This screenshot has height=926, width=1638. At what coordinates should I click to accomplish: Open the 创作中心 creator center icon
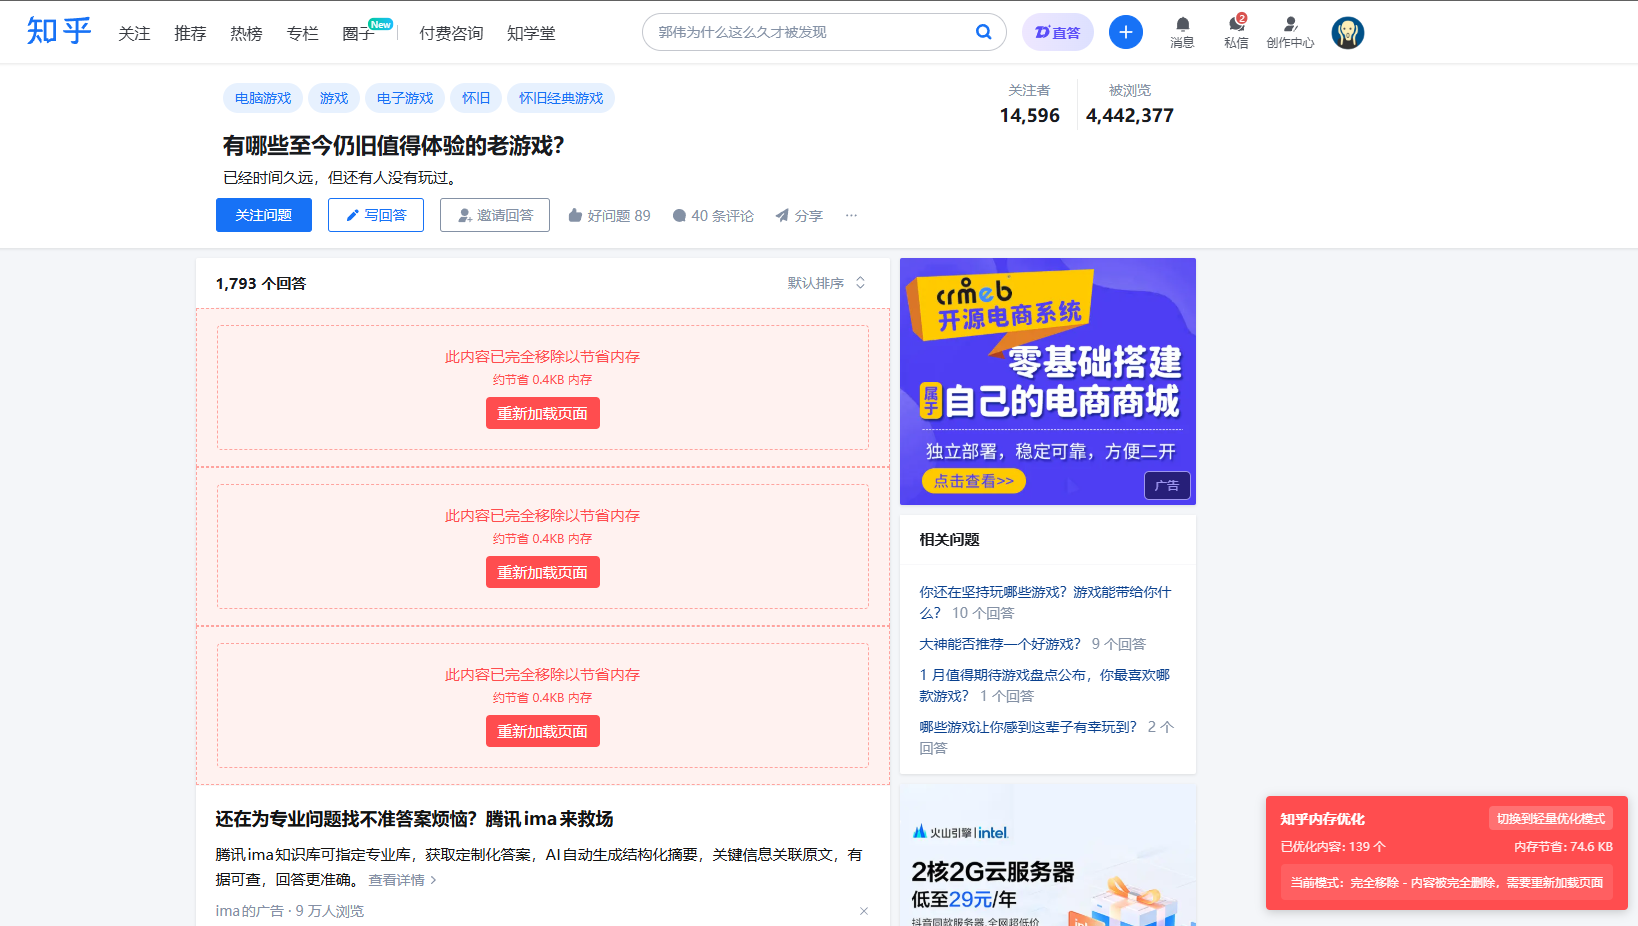coord(1290,31)
